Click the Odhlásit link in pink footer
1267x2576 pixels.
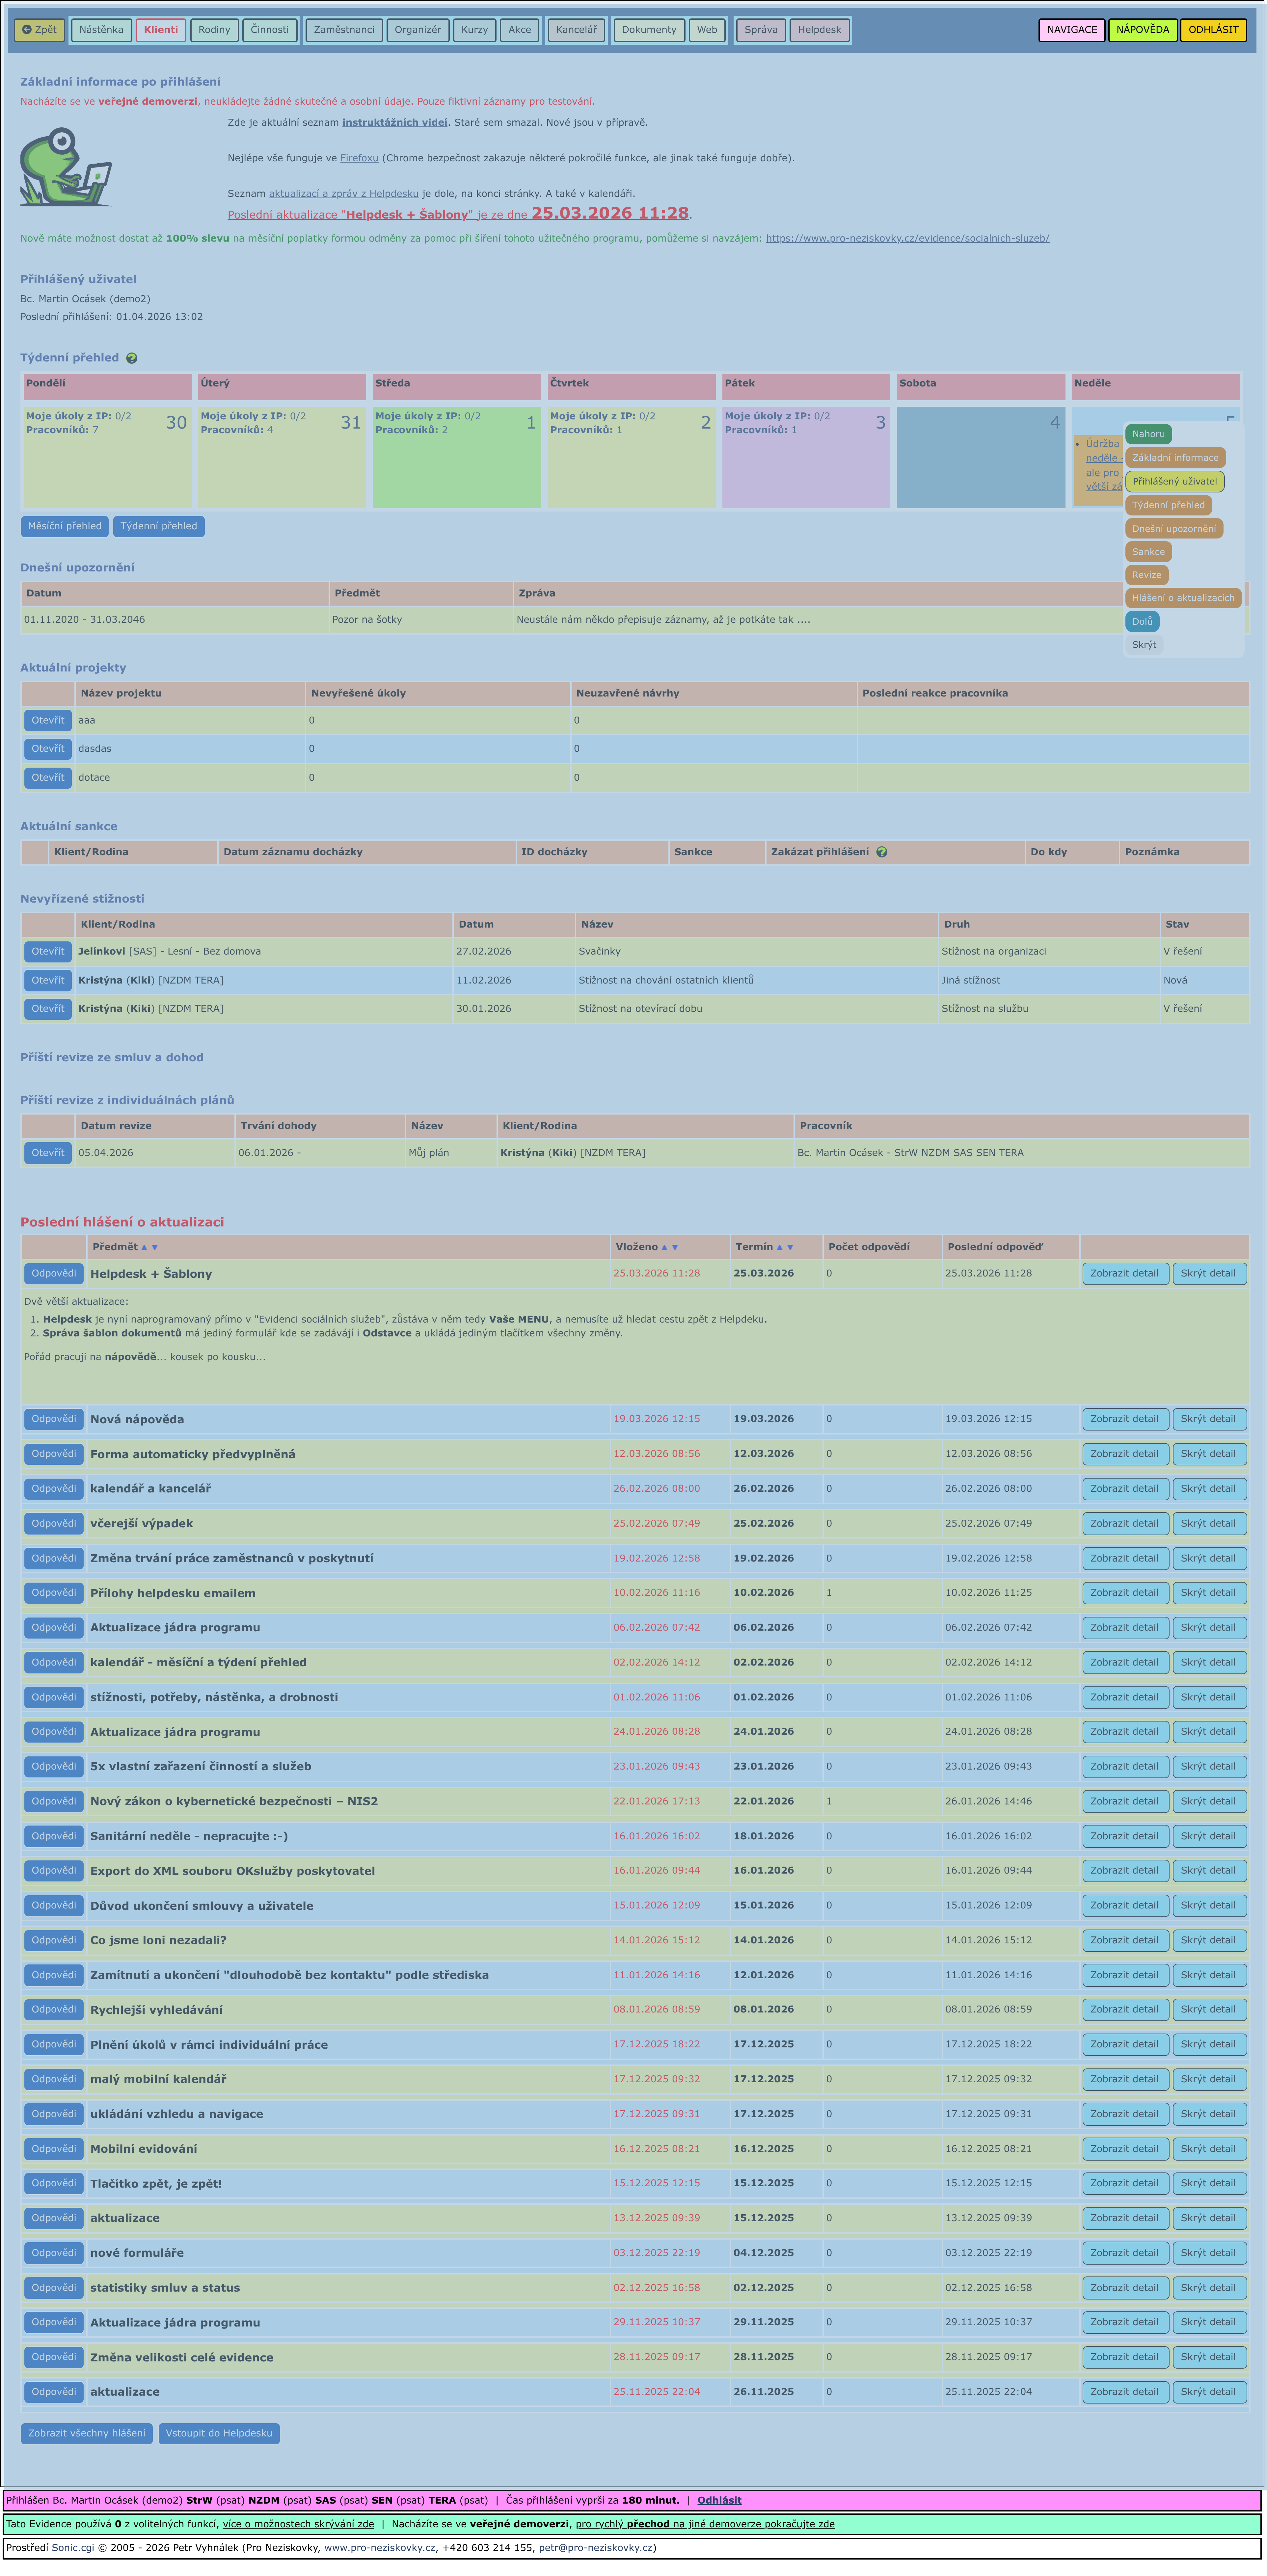(x=719, y=2500)
